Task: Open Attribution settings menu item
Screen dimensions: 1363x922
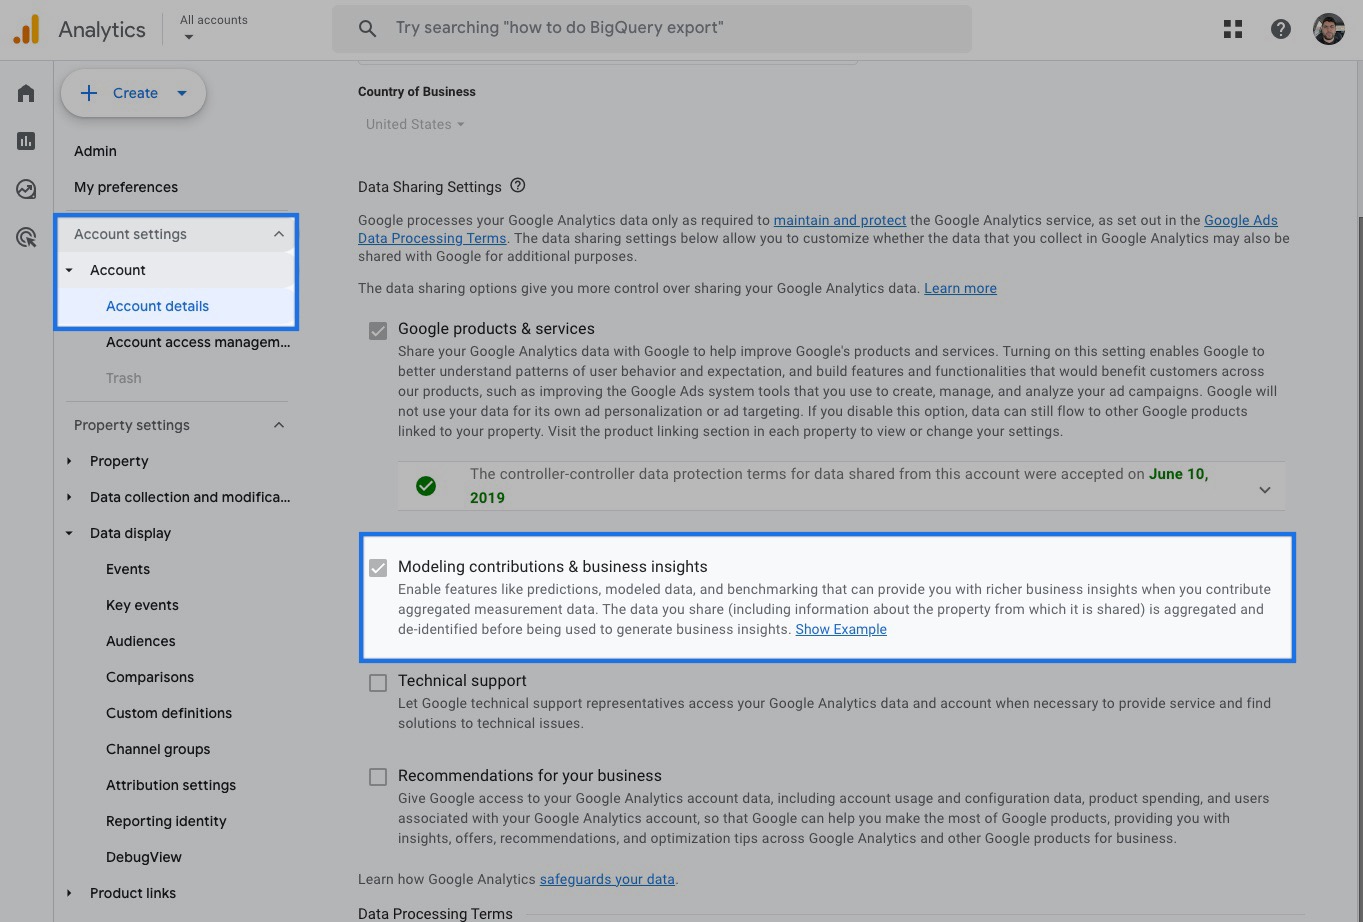Action: coord(171,785)
